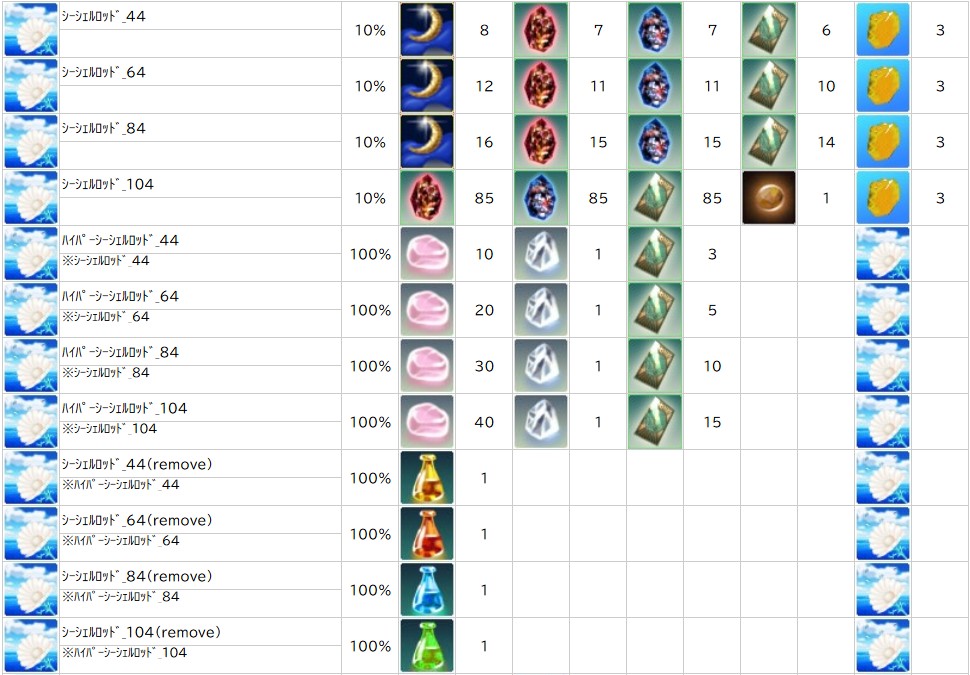Click the seashell thumbnail left of ハイパーシーシェルロッド_84
This screenshot has height=675, width=970.
pos(31,366)
